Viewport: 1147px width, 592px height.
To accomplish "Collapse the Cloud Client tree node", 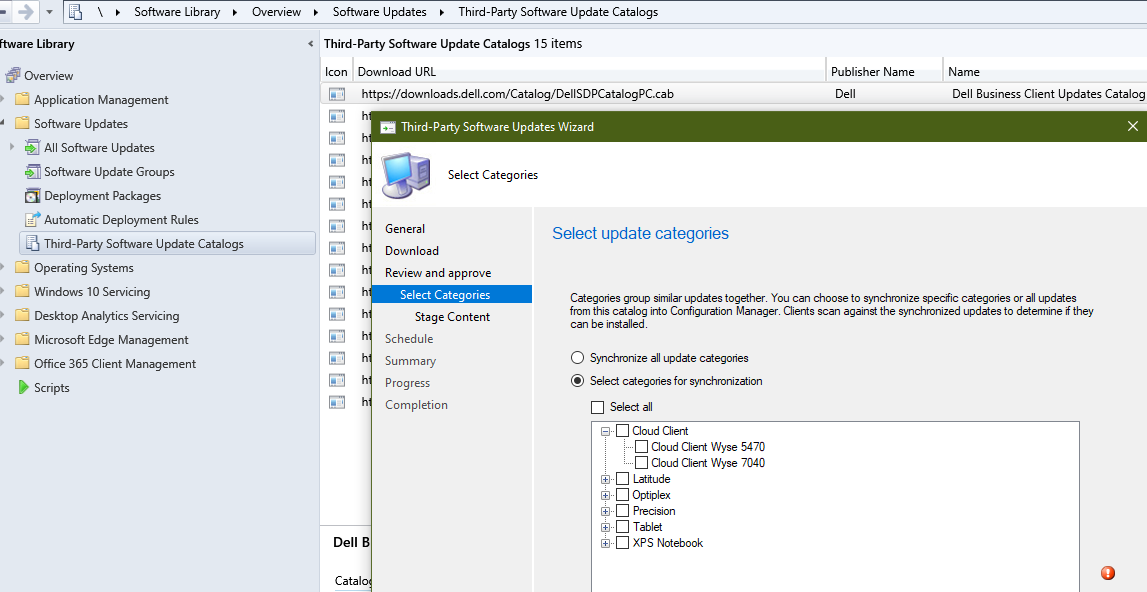I will tap(606, 431).
